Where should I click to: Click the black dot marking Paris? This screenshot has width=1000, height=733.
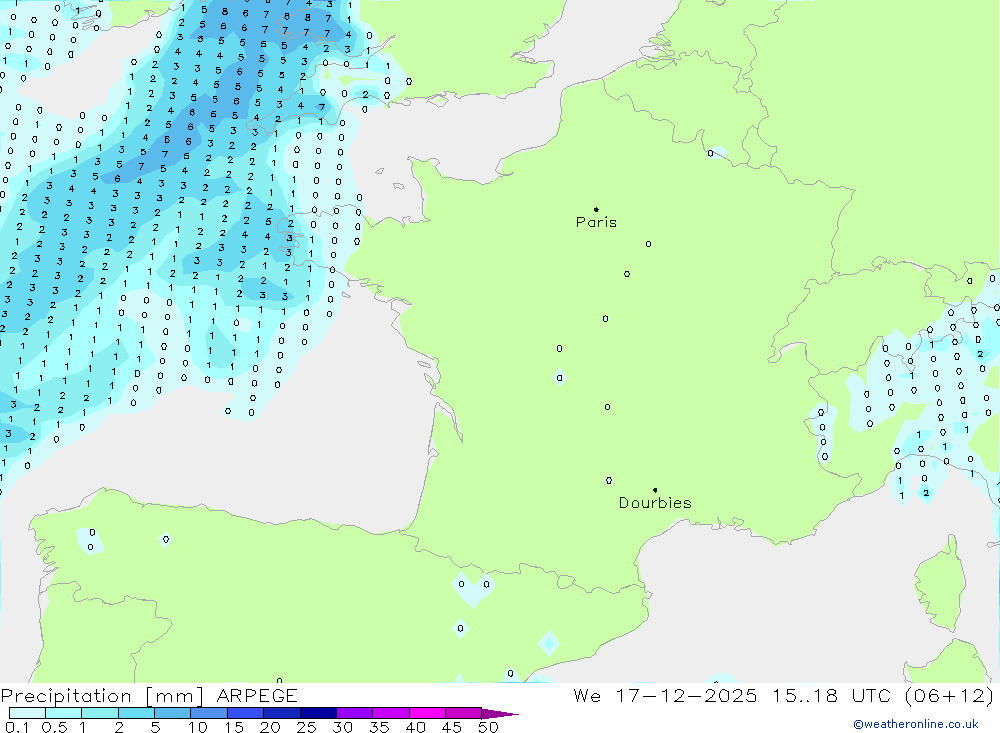point(596,209)
